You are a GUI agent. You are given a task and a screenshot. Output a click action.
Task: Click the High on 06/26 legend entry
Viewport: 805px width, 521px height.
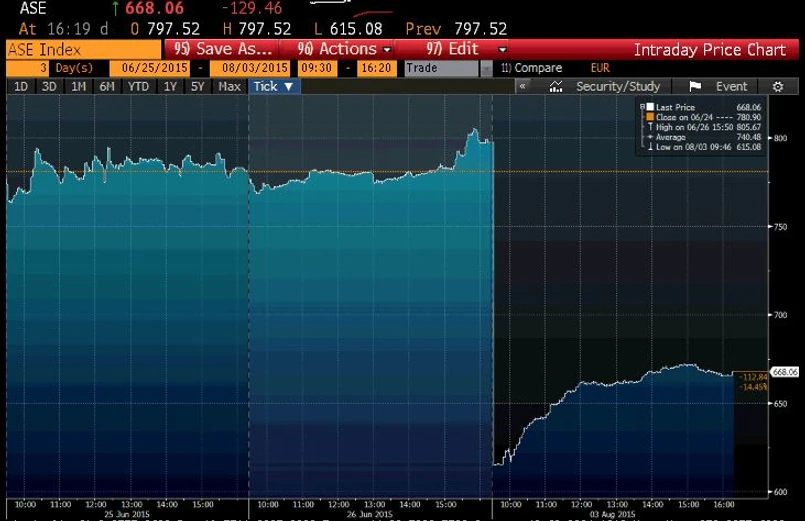(704, 127)
